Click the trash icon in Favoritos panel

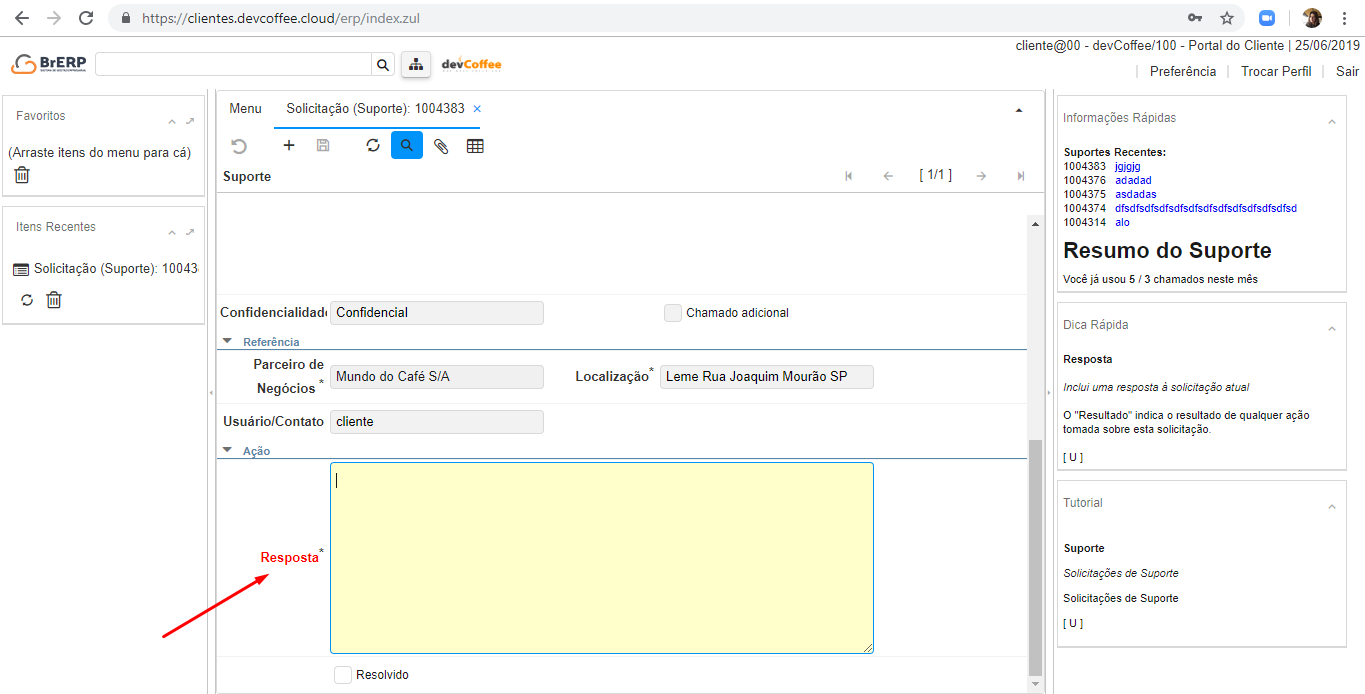pyautogui.click(x=22, y=175)
